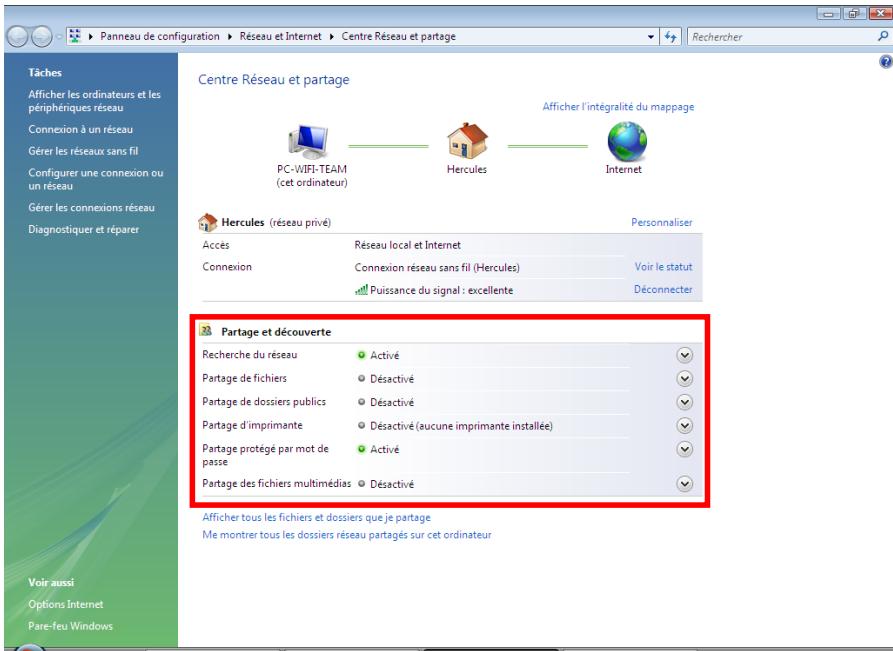Click the Hercules house icon in network map
Viewport: 893px width, 651px height.
[467, 141]
